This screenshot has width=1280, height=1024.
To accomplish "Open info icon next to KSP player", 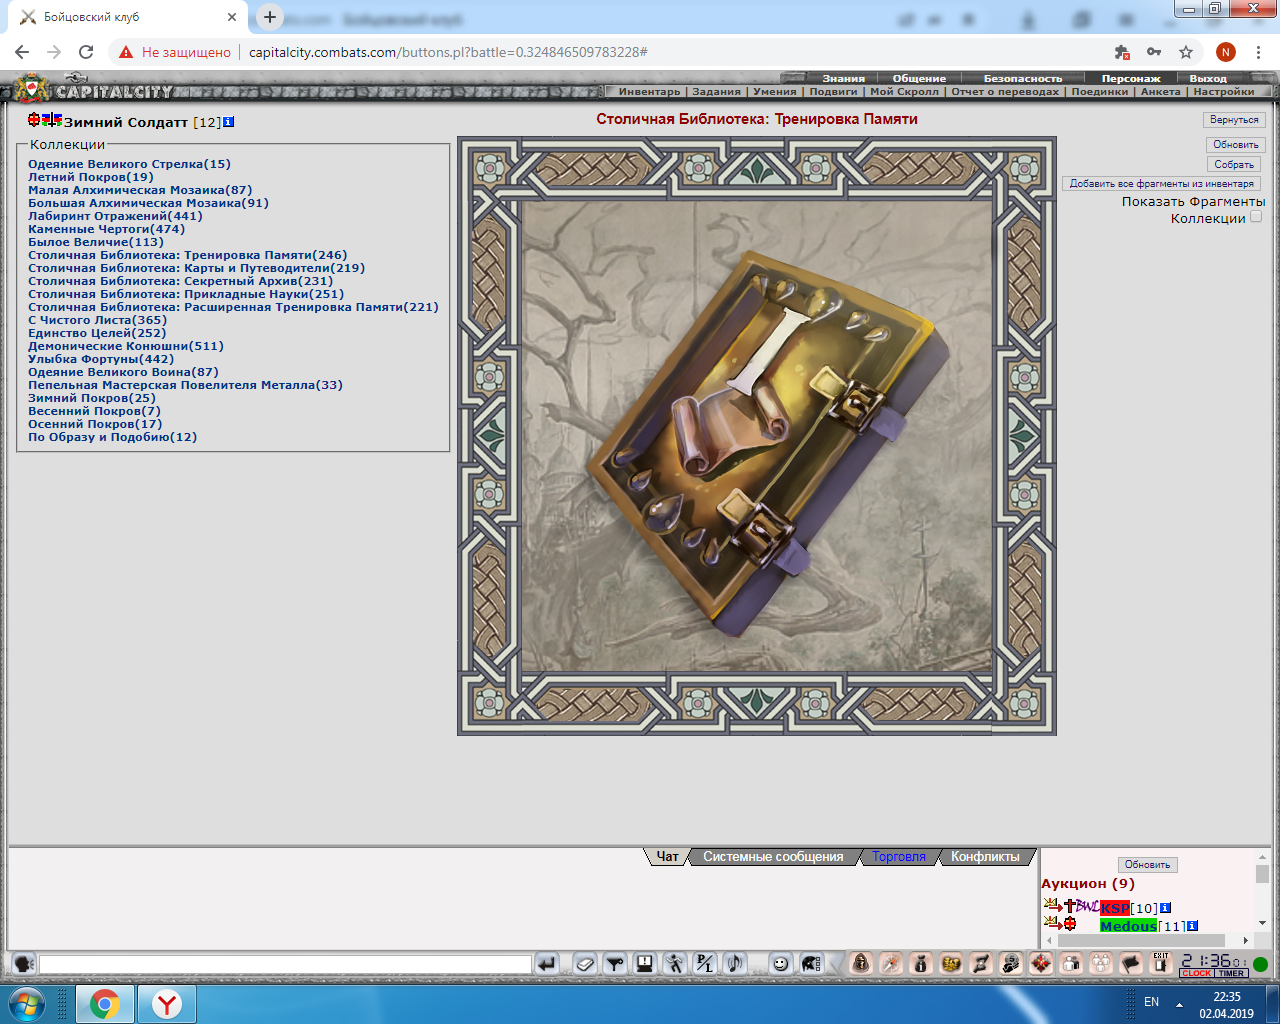I will [1165, 908].
